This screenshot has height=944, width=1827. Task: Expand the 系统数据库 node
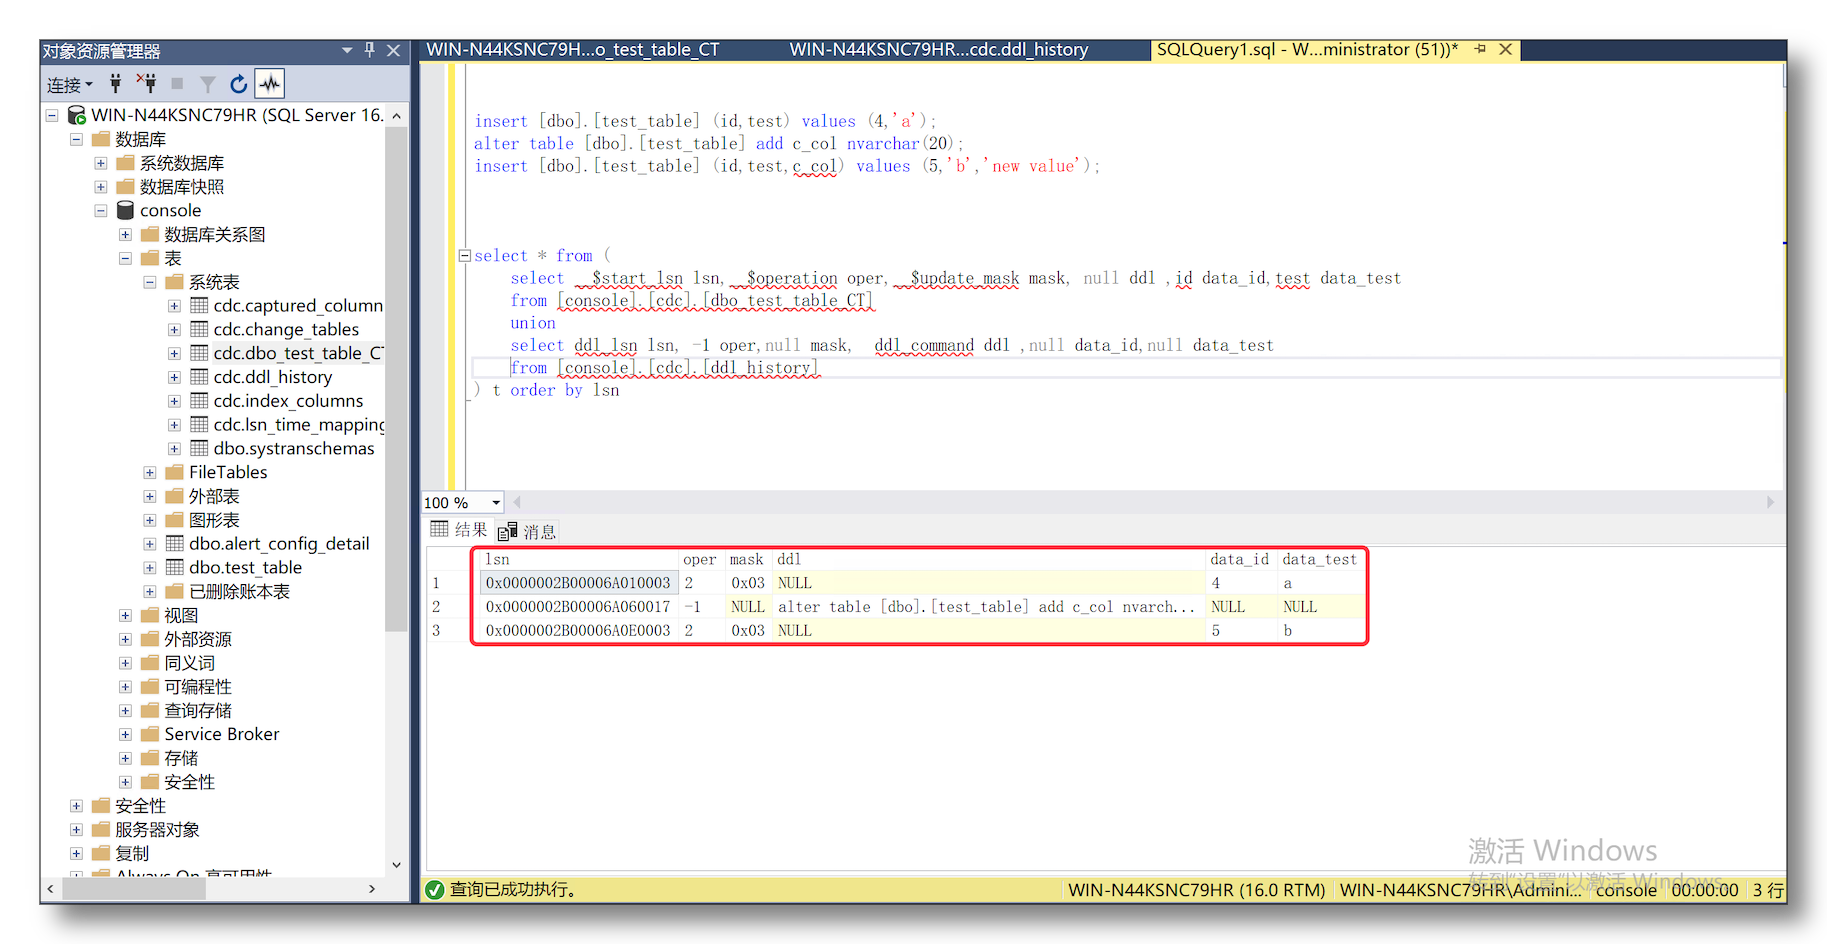click(101, 163)
